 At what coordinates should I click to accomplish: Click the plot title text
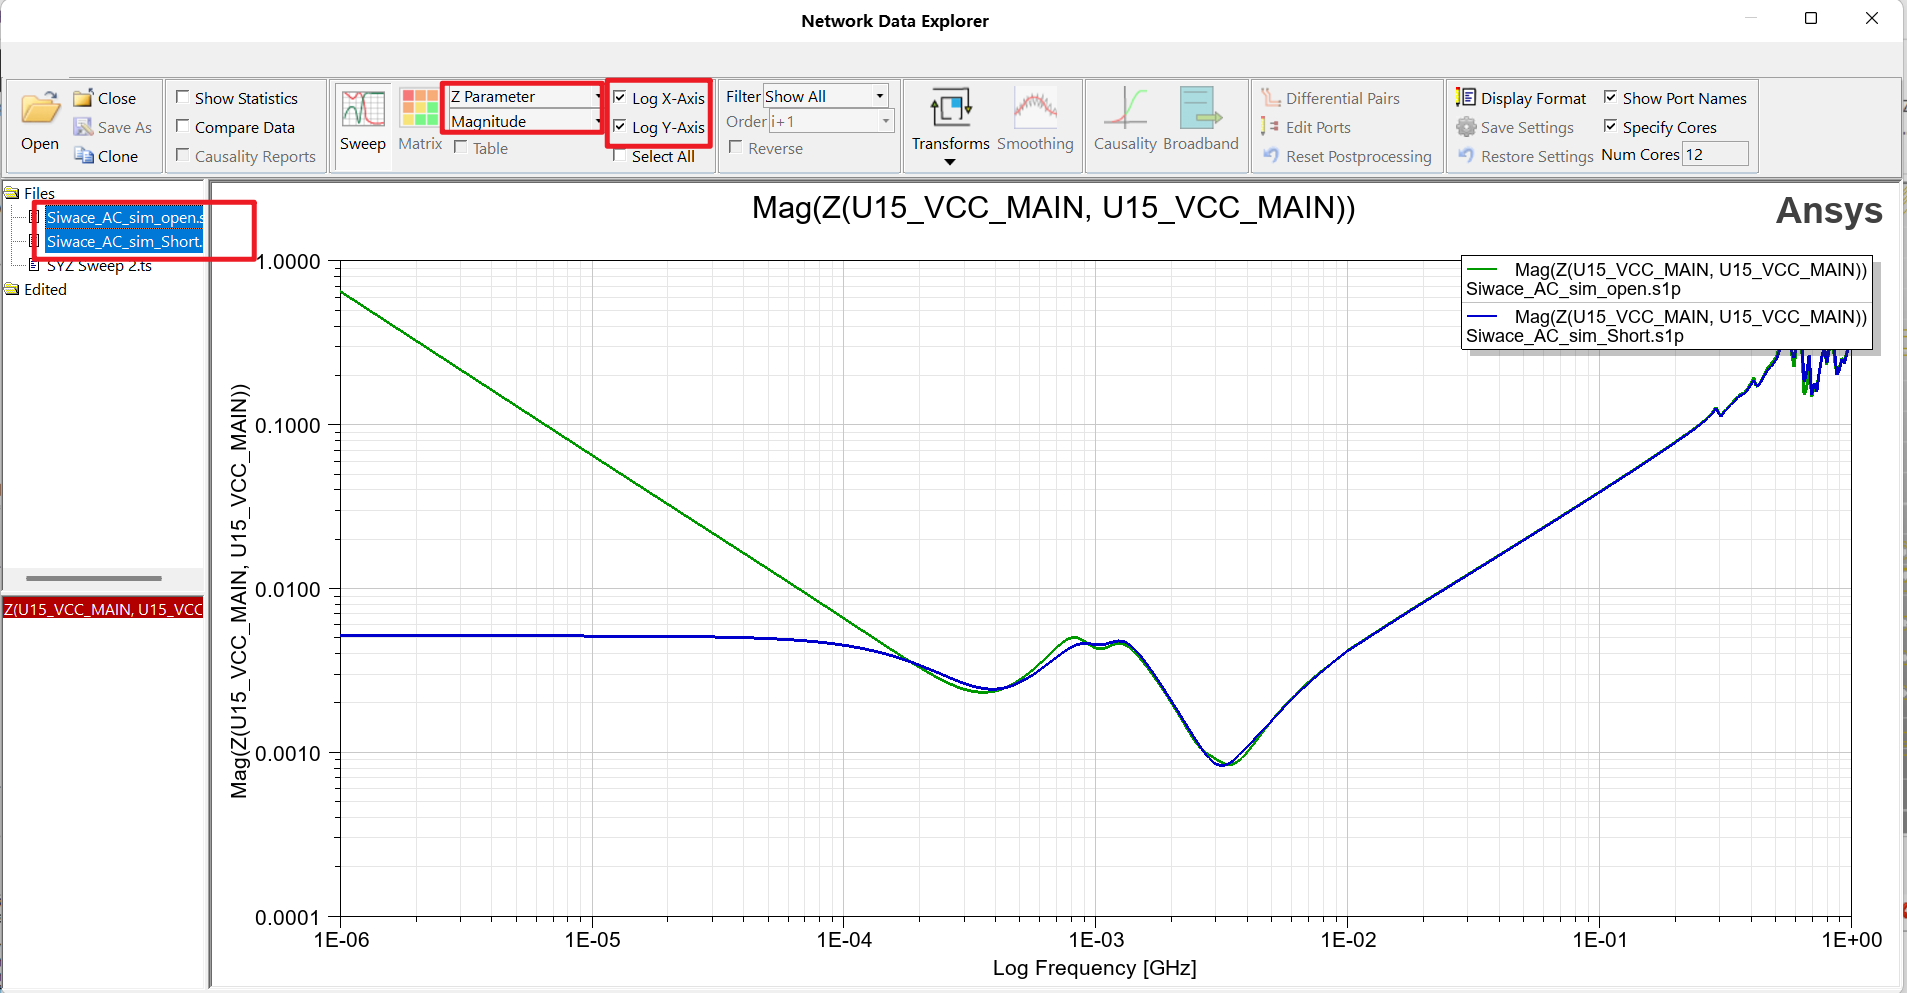pos(1053,207)
